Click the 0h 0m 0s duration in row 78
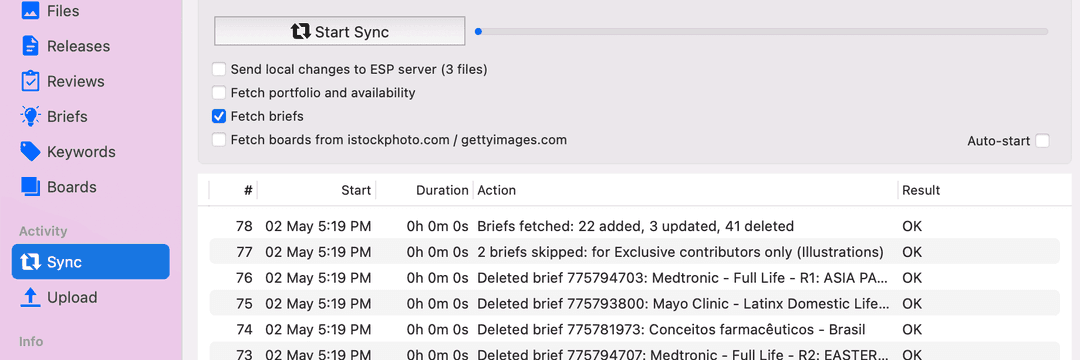 [x=437, y=226]
